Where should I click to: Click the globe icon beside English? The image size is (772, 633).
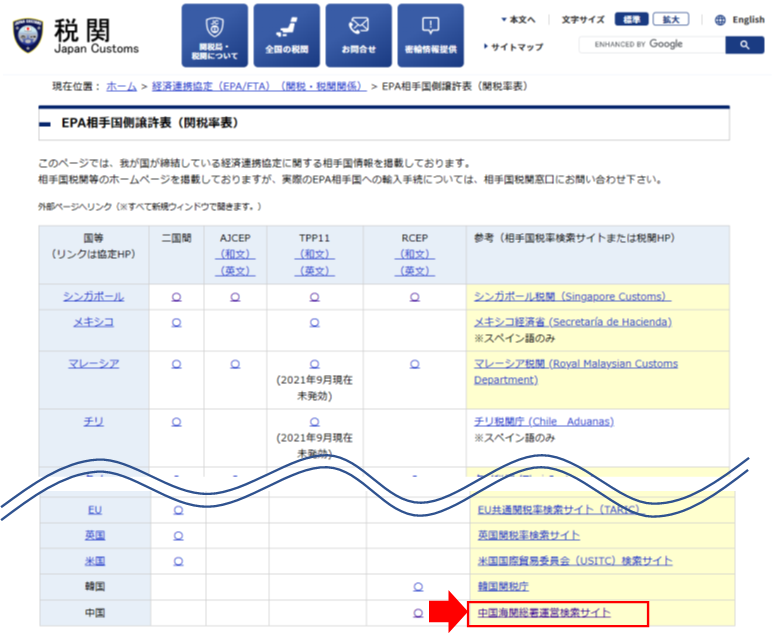tap(720, 20)
